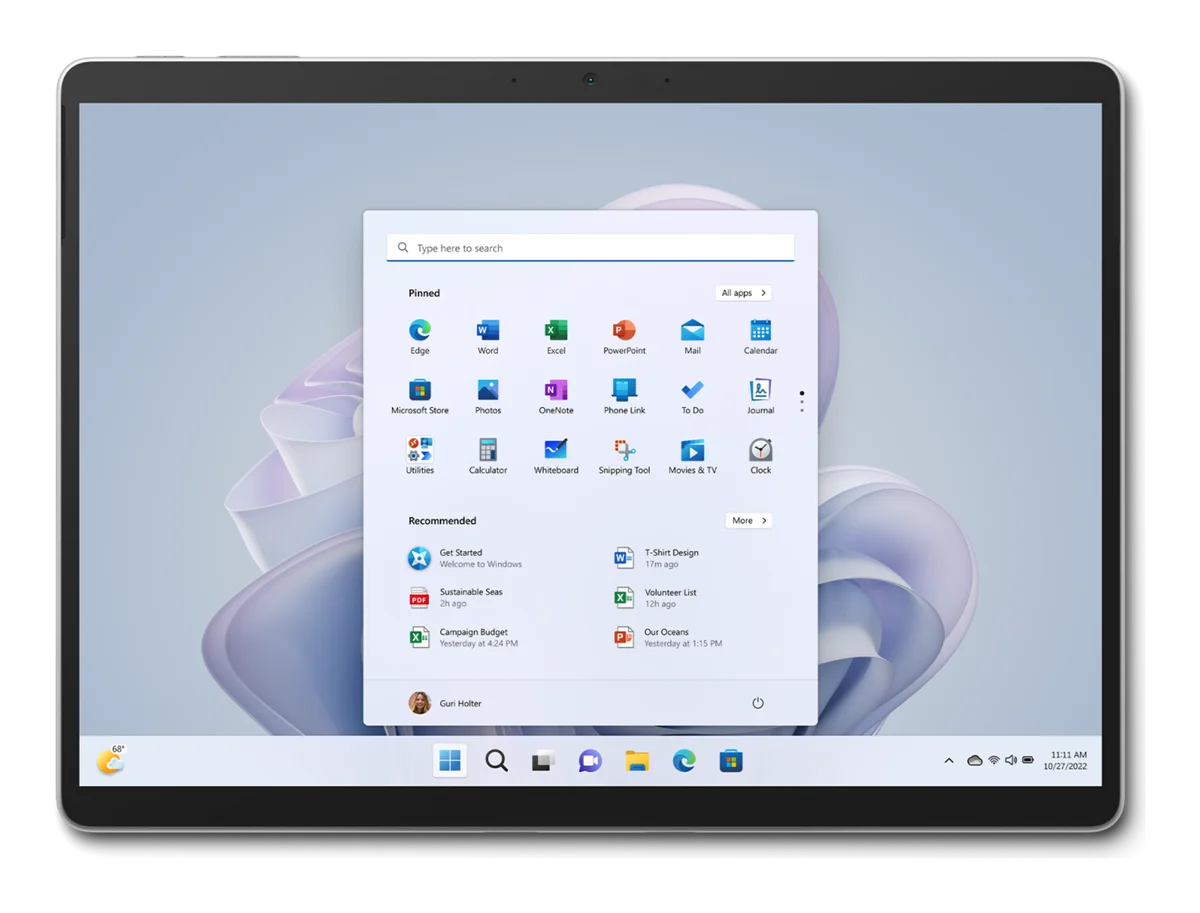Open the Sustainable Seas PDF
Viewport: 1200px width, 913px height.
(456, 598)
